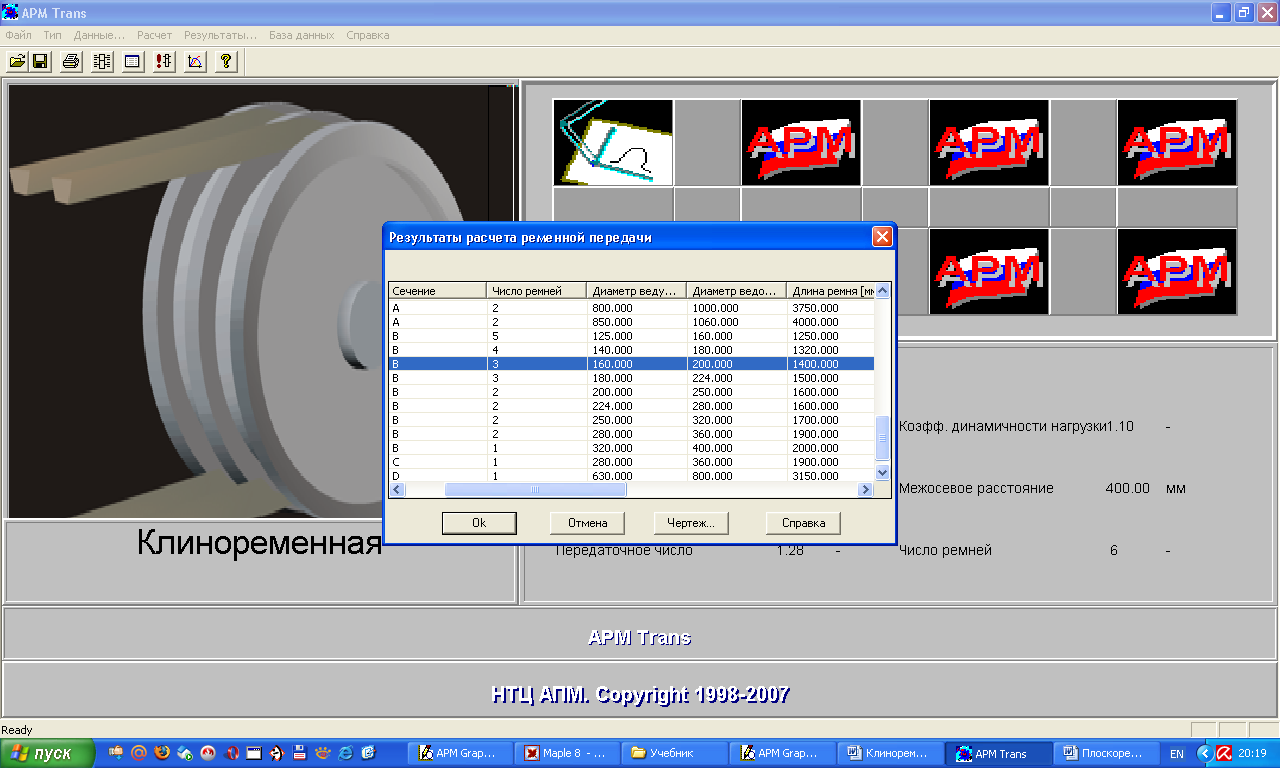Open the Учебник folder taskbar button

click(x=673, y=753)
